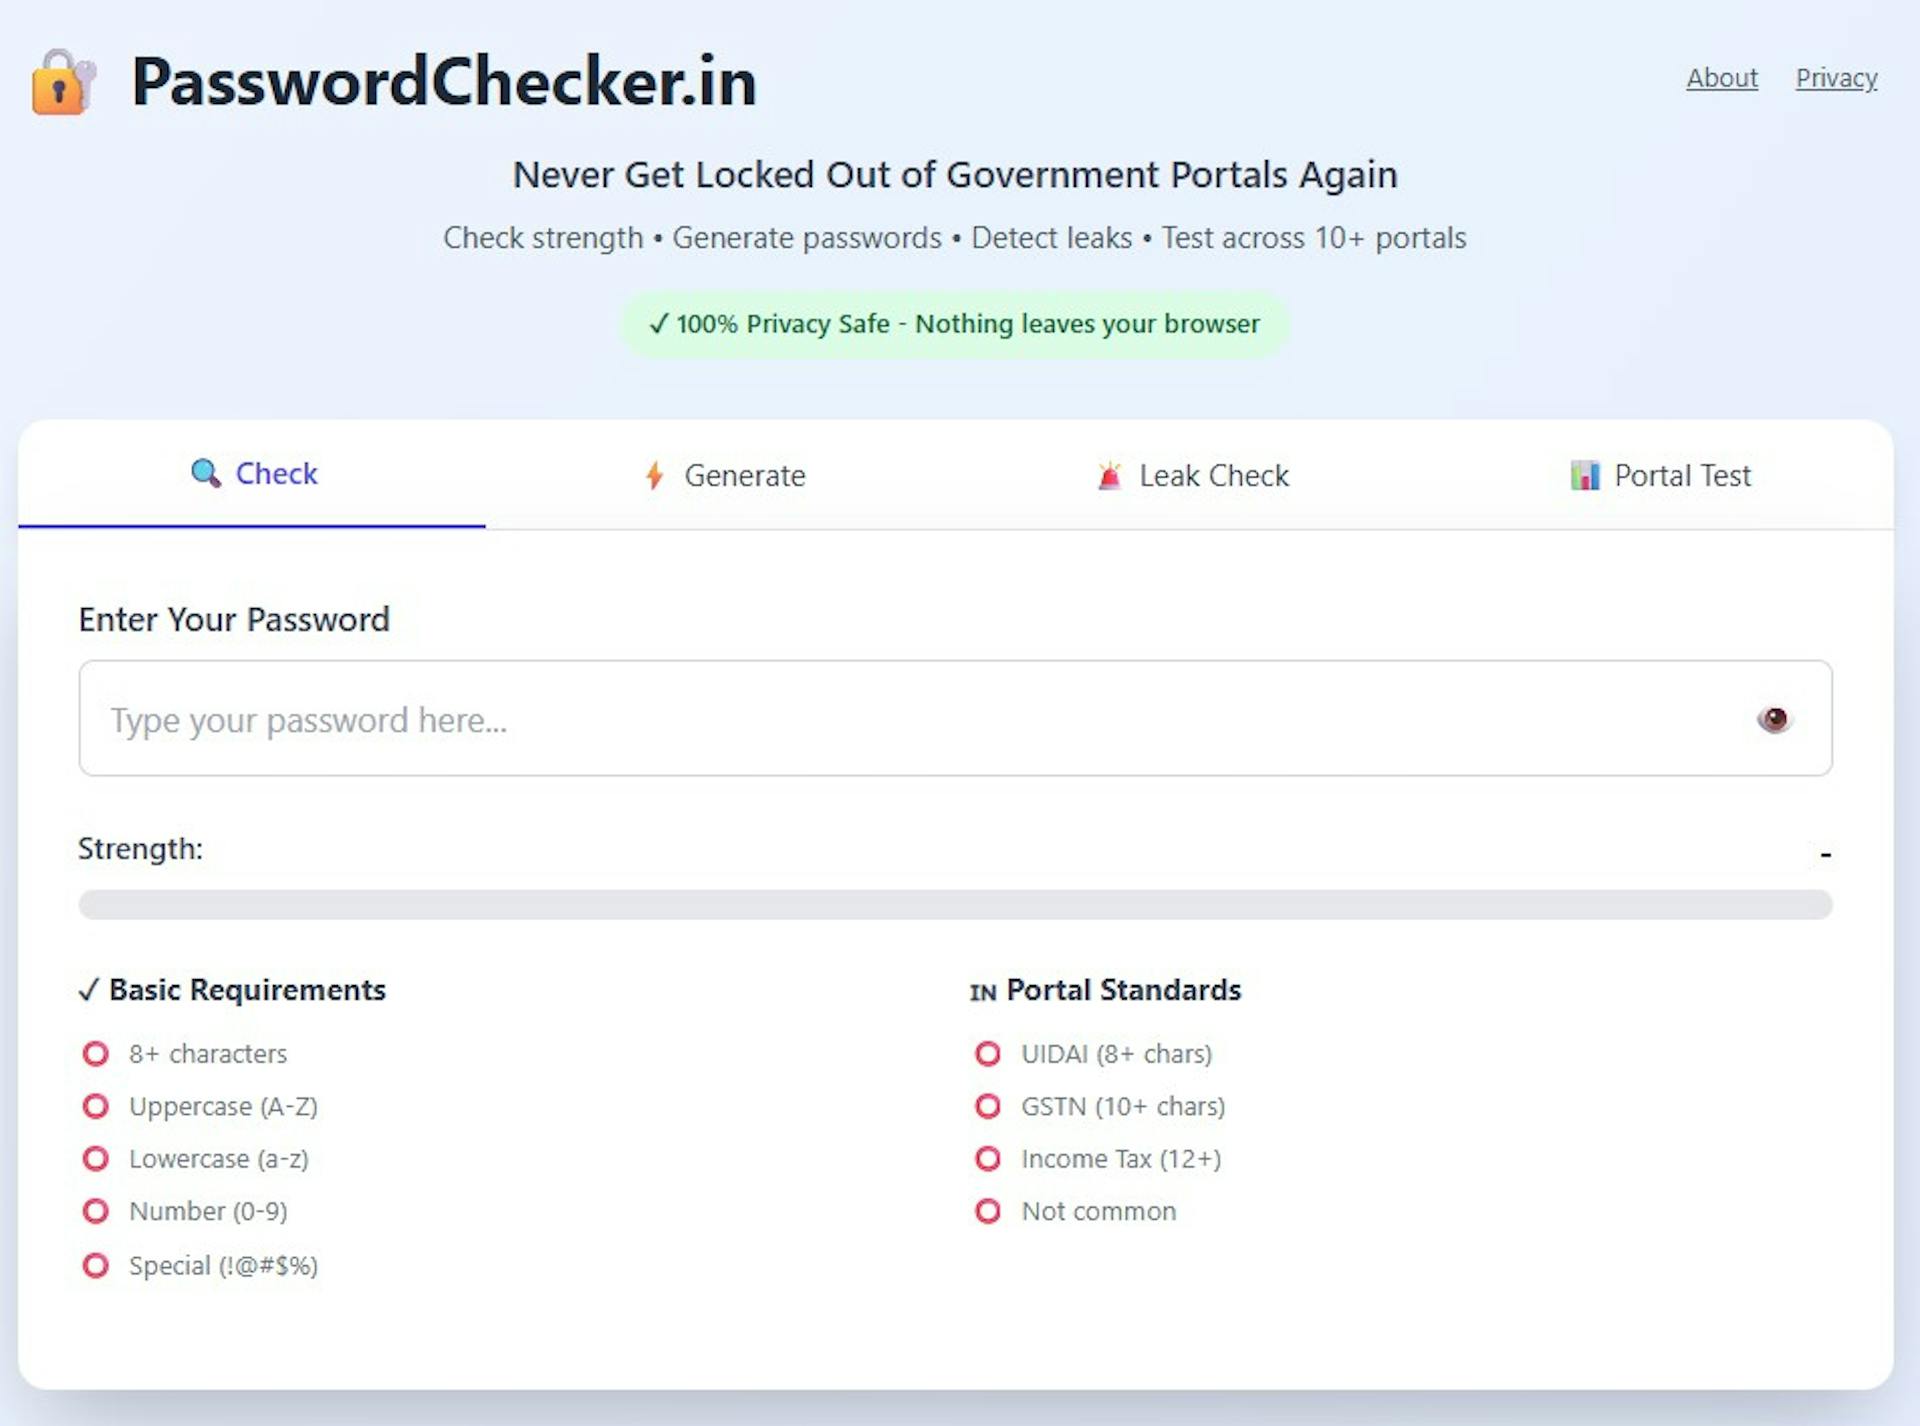This screenshot has height=1426, width=1920.
Task: Click the 8+ characters requirement circle
Action: click(96, 1053)
